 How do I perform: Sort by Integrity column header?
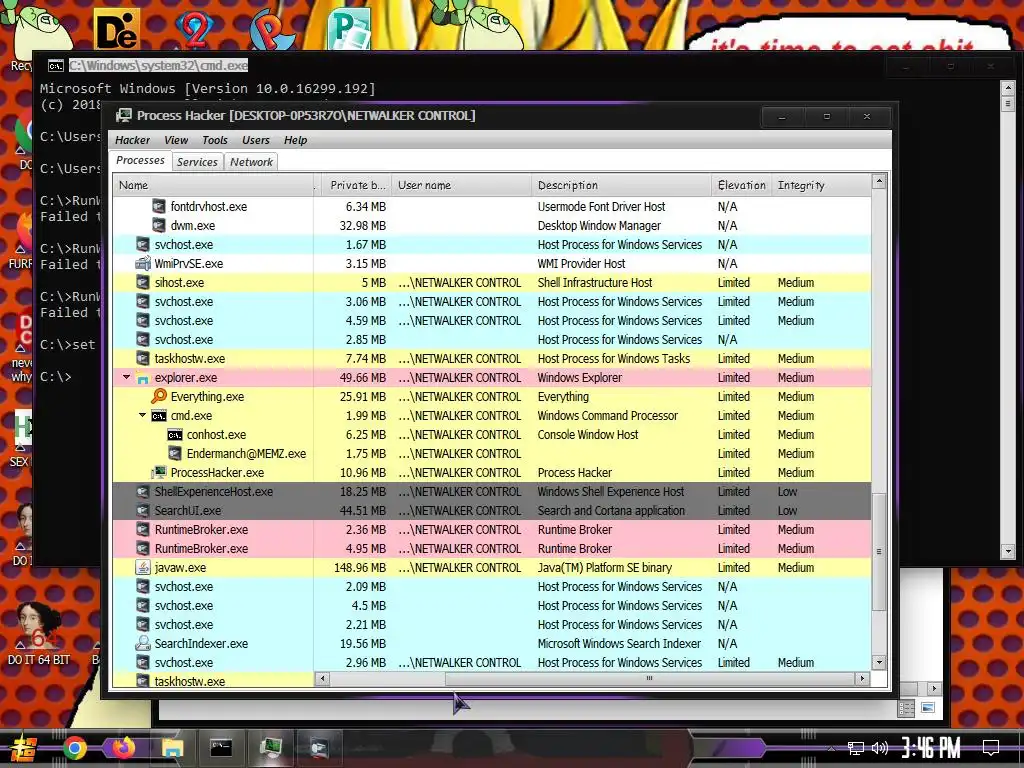click(821, 185)
